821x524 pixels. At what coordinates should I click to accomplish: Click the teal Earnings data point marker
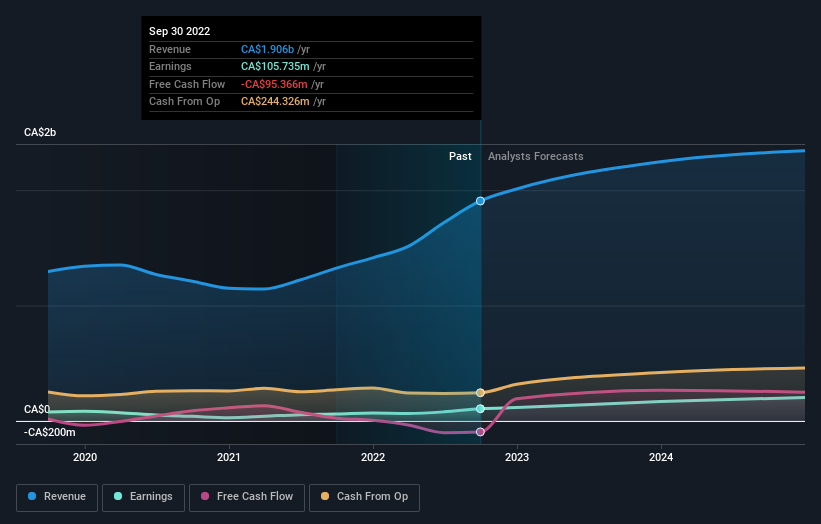(x=480, y=409)
